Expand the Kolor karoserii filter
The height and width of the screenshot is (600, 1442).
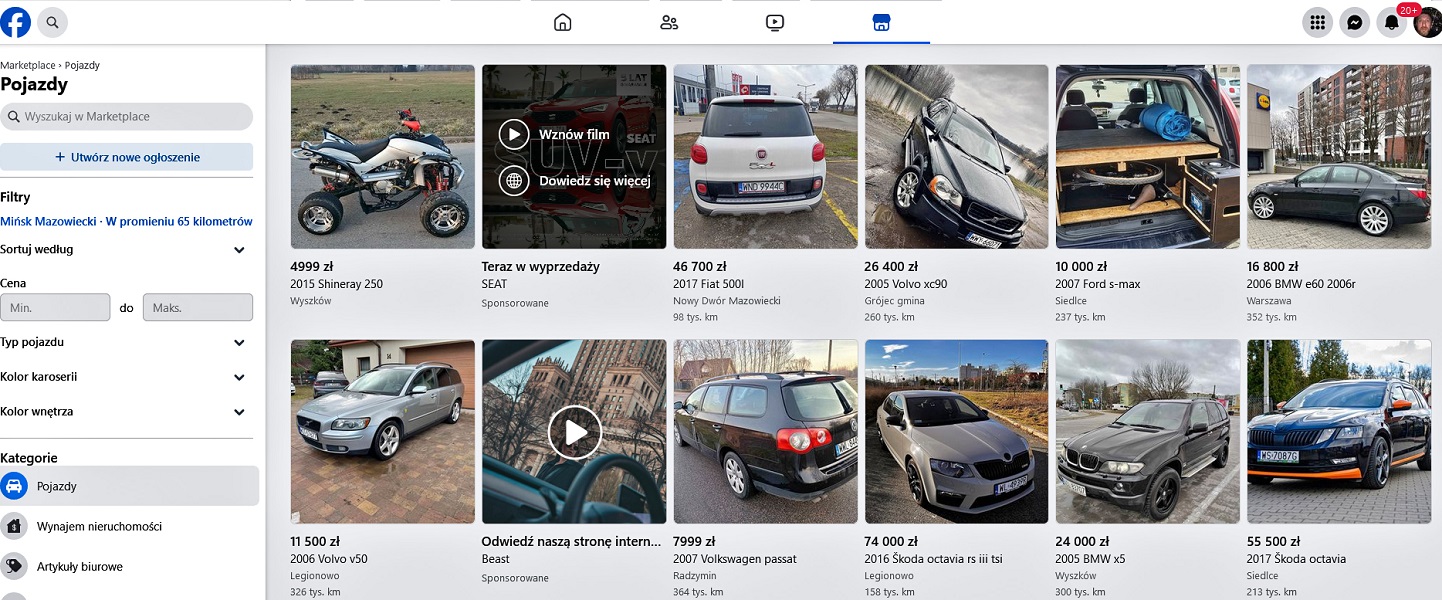(x=126, y=377)
